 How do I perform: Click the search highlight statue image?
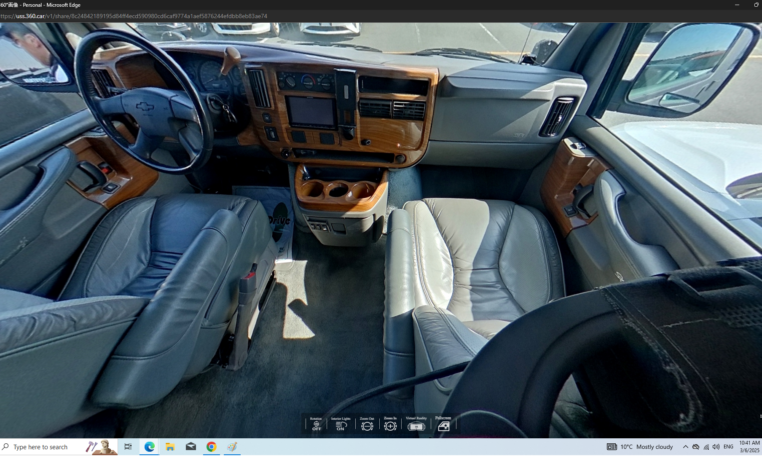coord(102,447)
